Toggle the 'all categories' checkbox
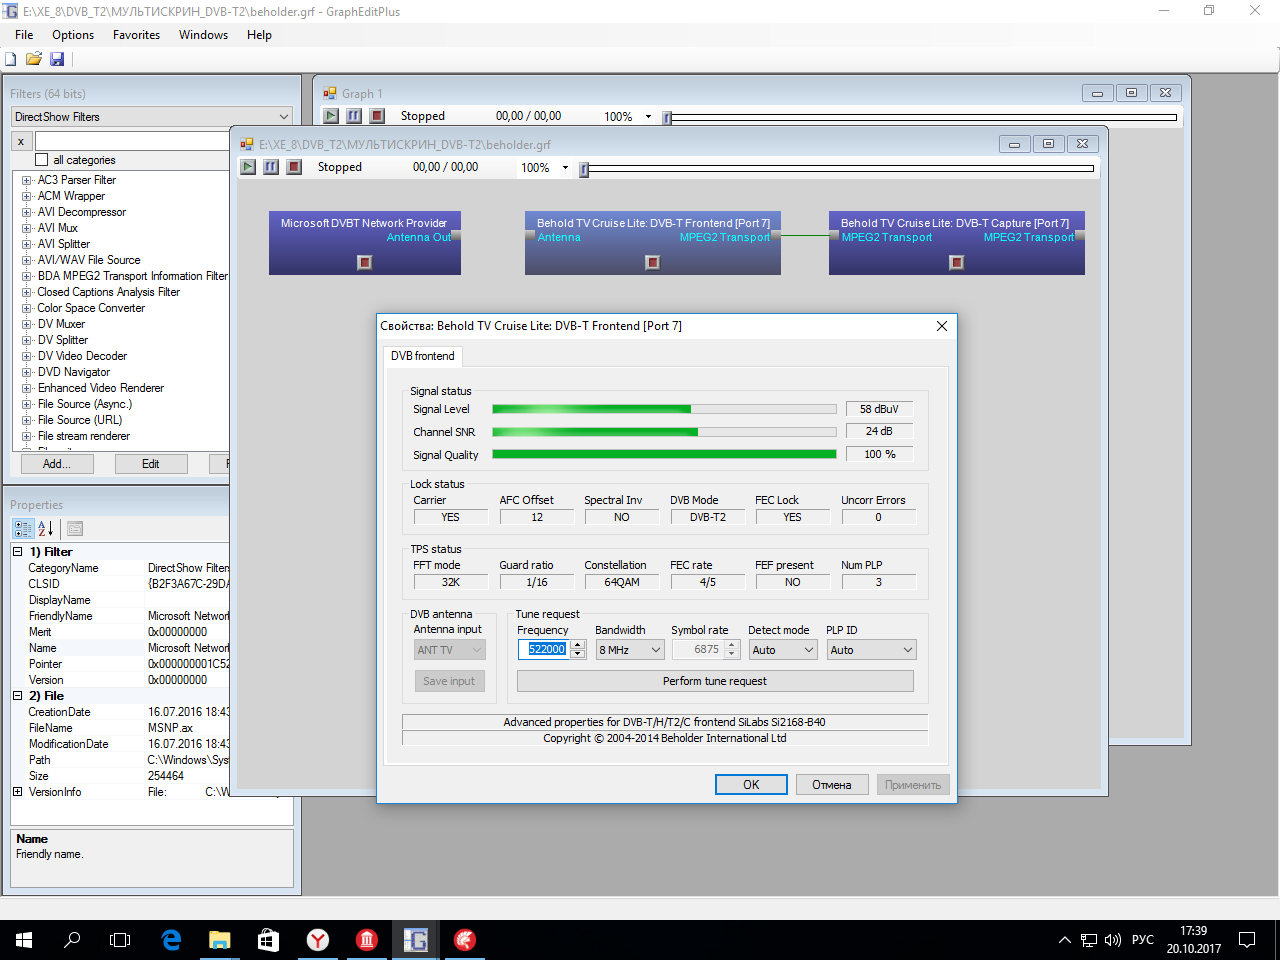Viewport: 1280px width, 960px height. pos(42,160)
